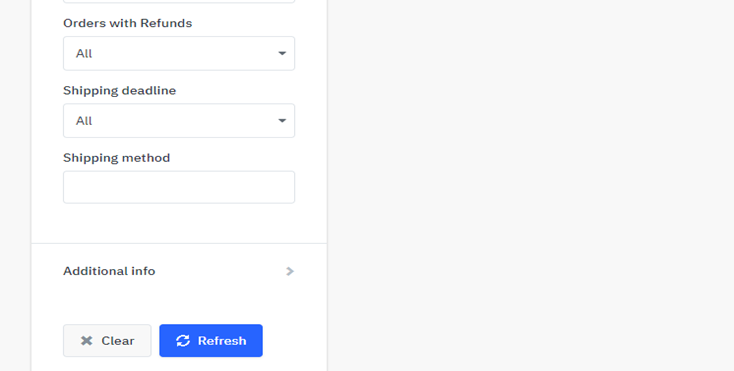The height and width of the screenshot is (371, 734).
Task: Open the Shipping deadline dropdown
Action: [x=179, y=121]
